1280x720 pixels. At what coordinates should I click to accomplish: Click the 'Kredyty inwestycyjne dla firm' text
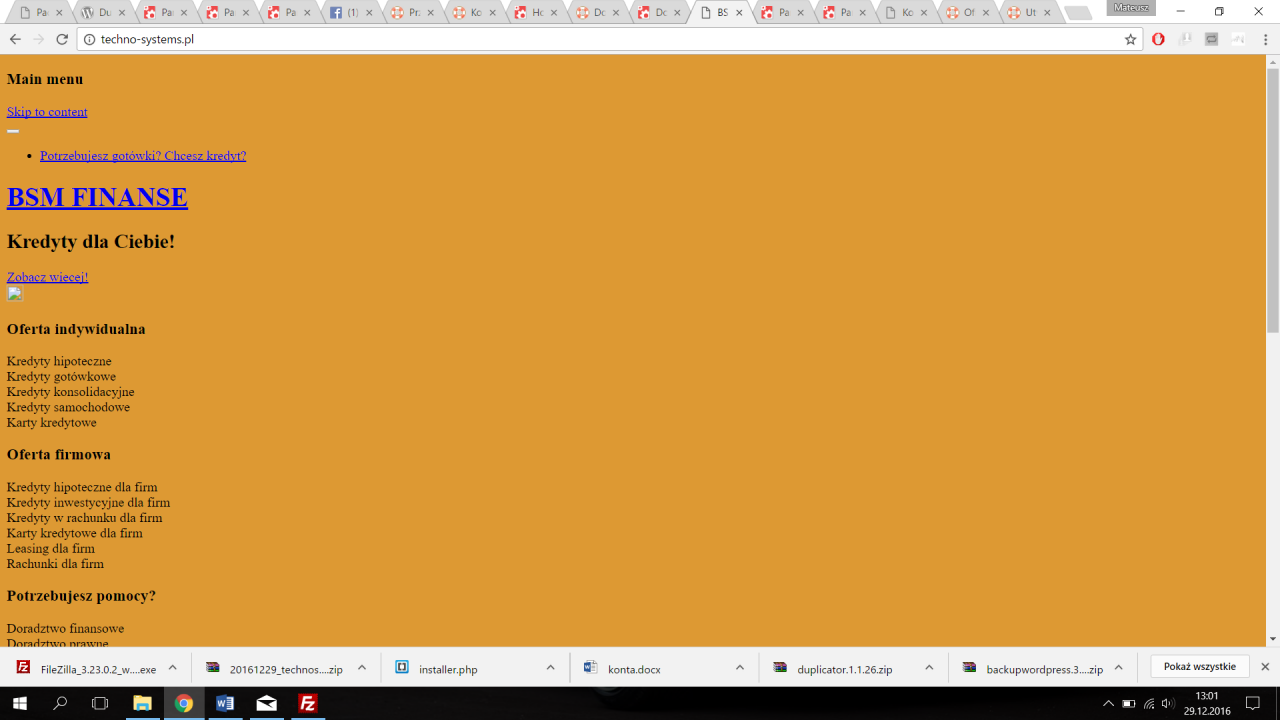click(x=88, y=503)
